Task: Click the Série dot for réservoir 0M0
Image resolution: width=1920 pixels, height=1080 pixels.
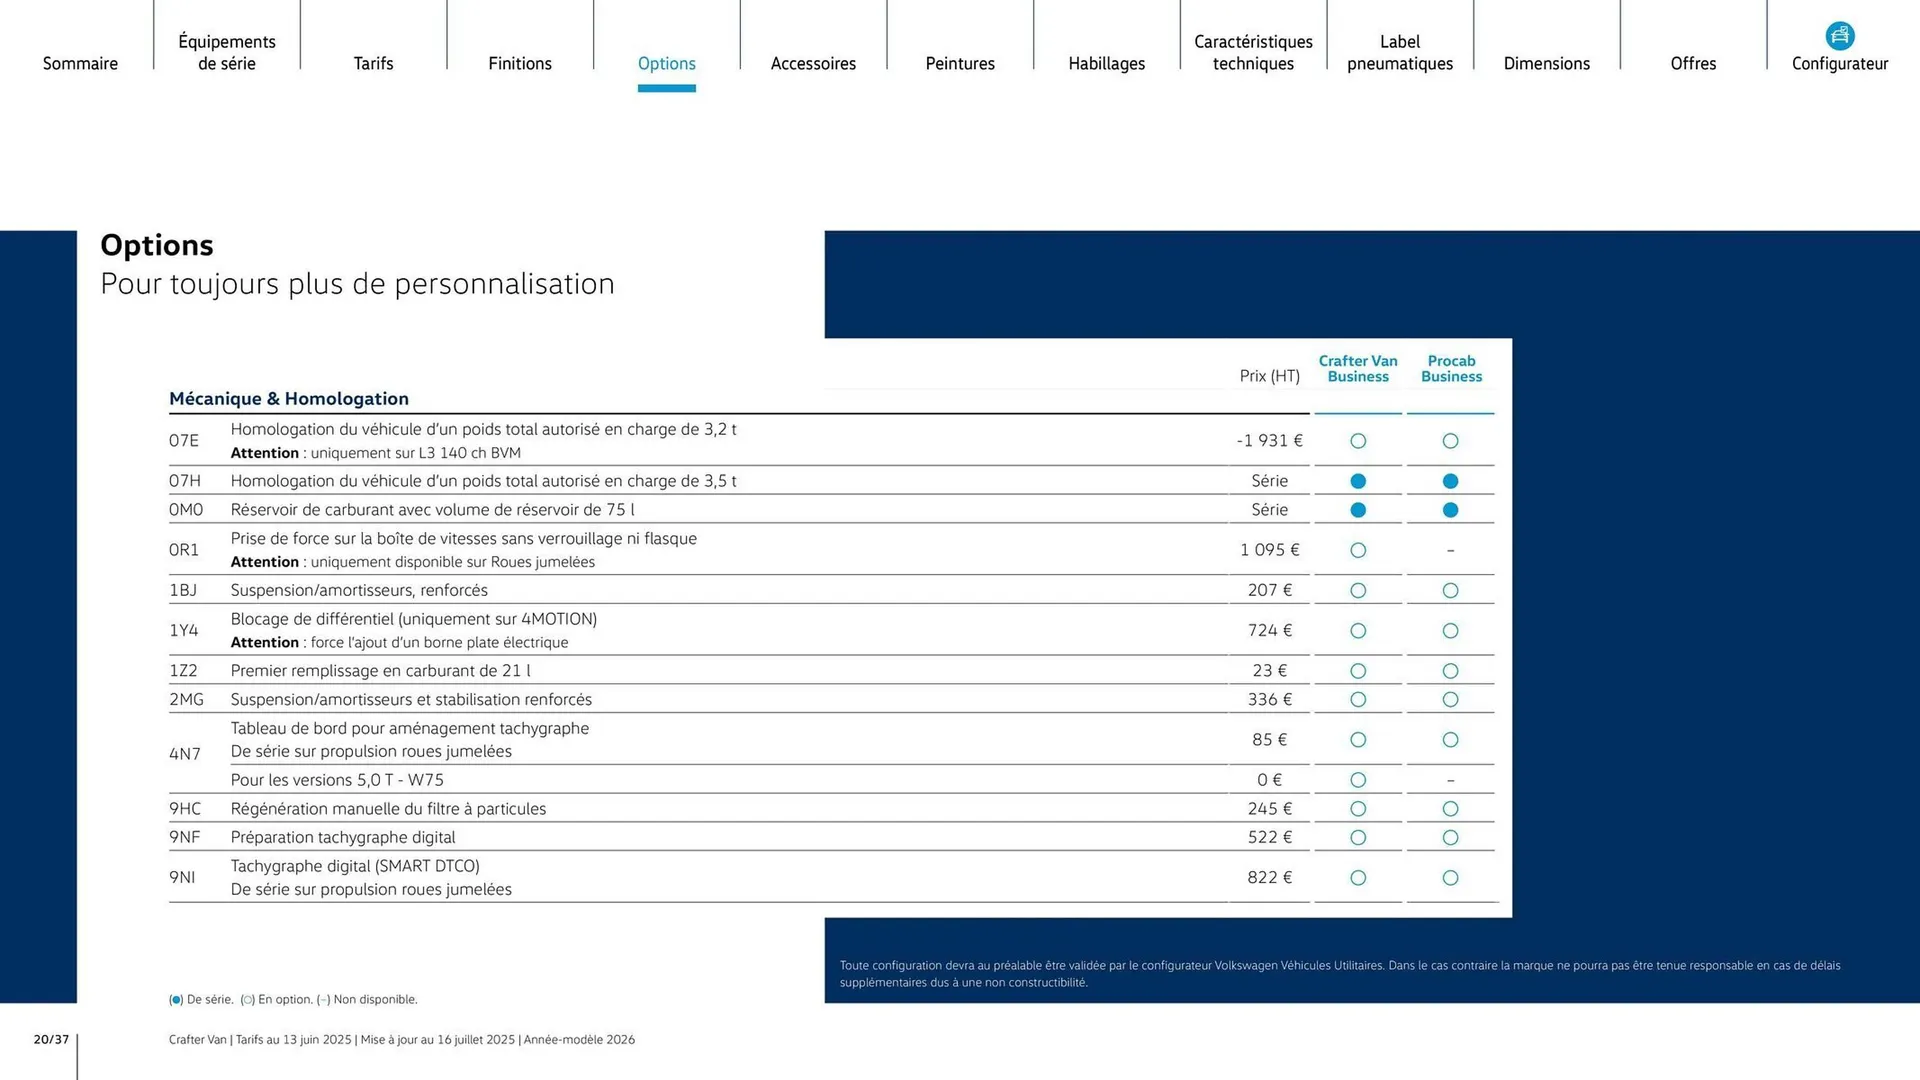Action: pos(1357,509)
